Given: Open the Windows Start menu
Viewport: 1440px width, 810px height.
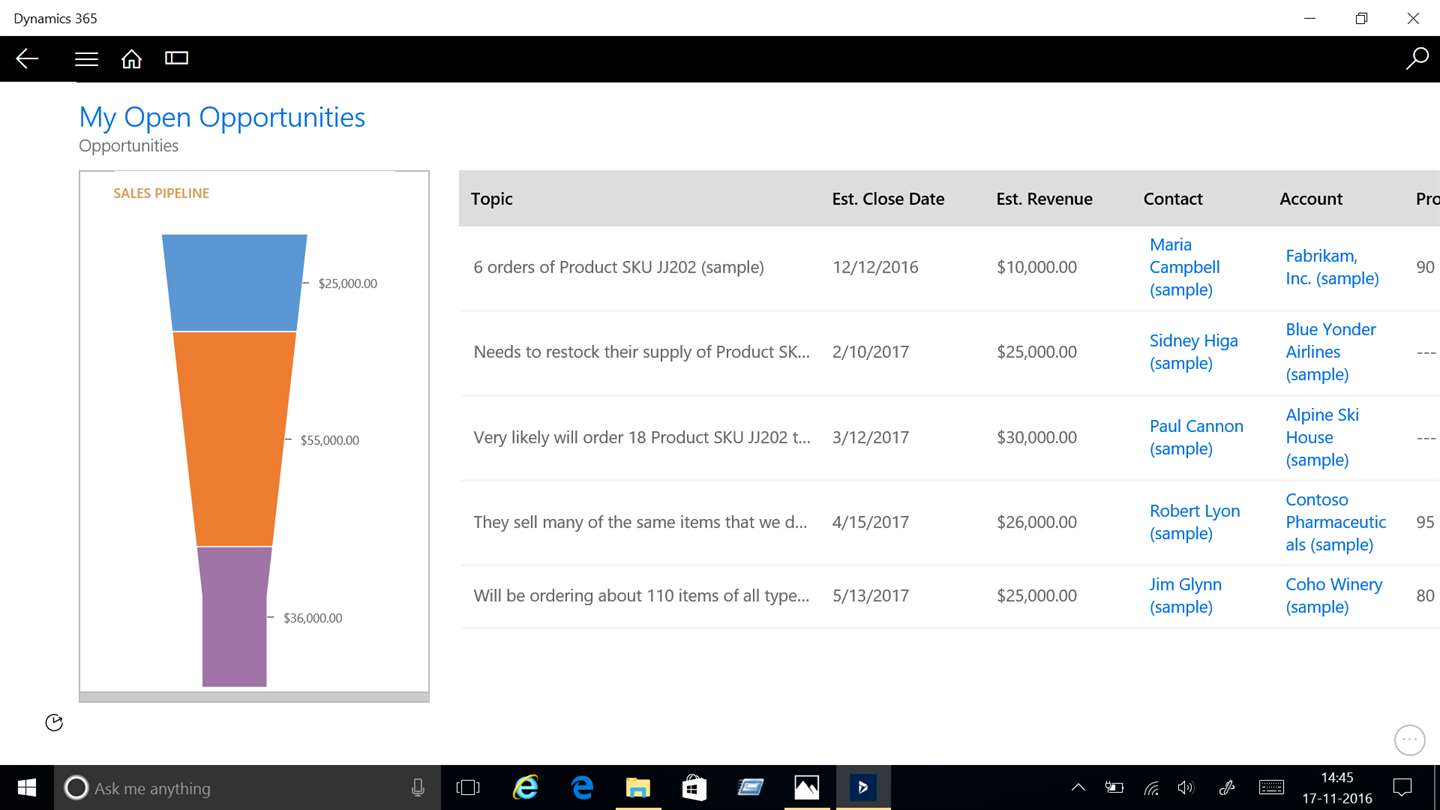Looking at the screenshot, I should pyautogui.click(x=27, y=788).
